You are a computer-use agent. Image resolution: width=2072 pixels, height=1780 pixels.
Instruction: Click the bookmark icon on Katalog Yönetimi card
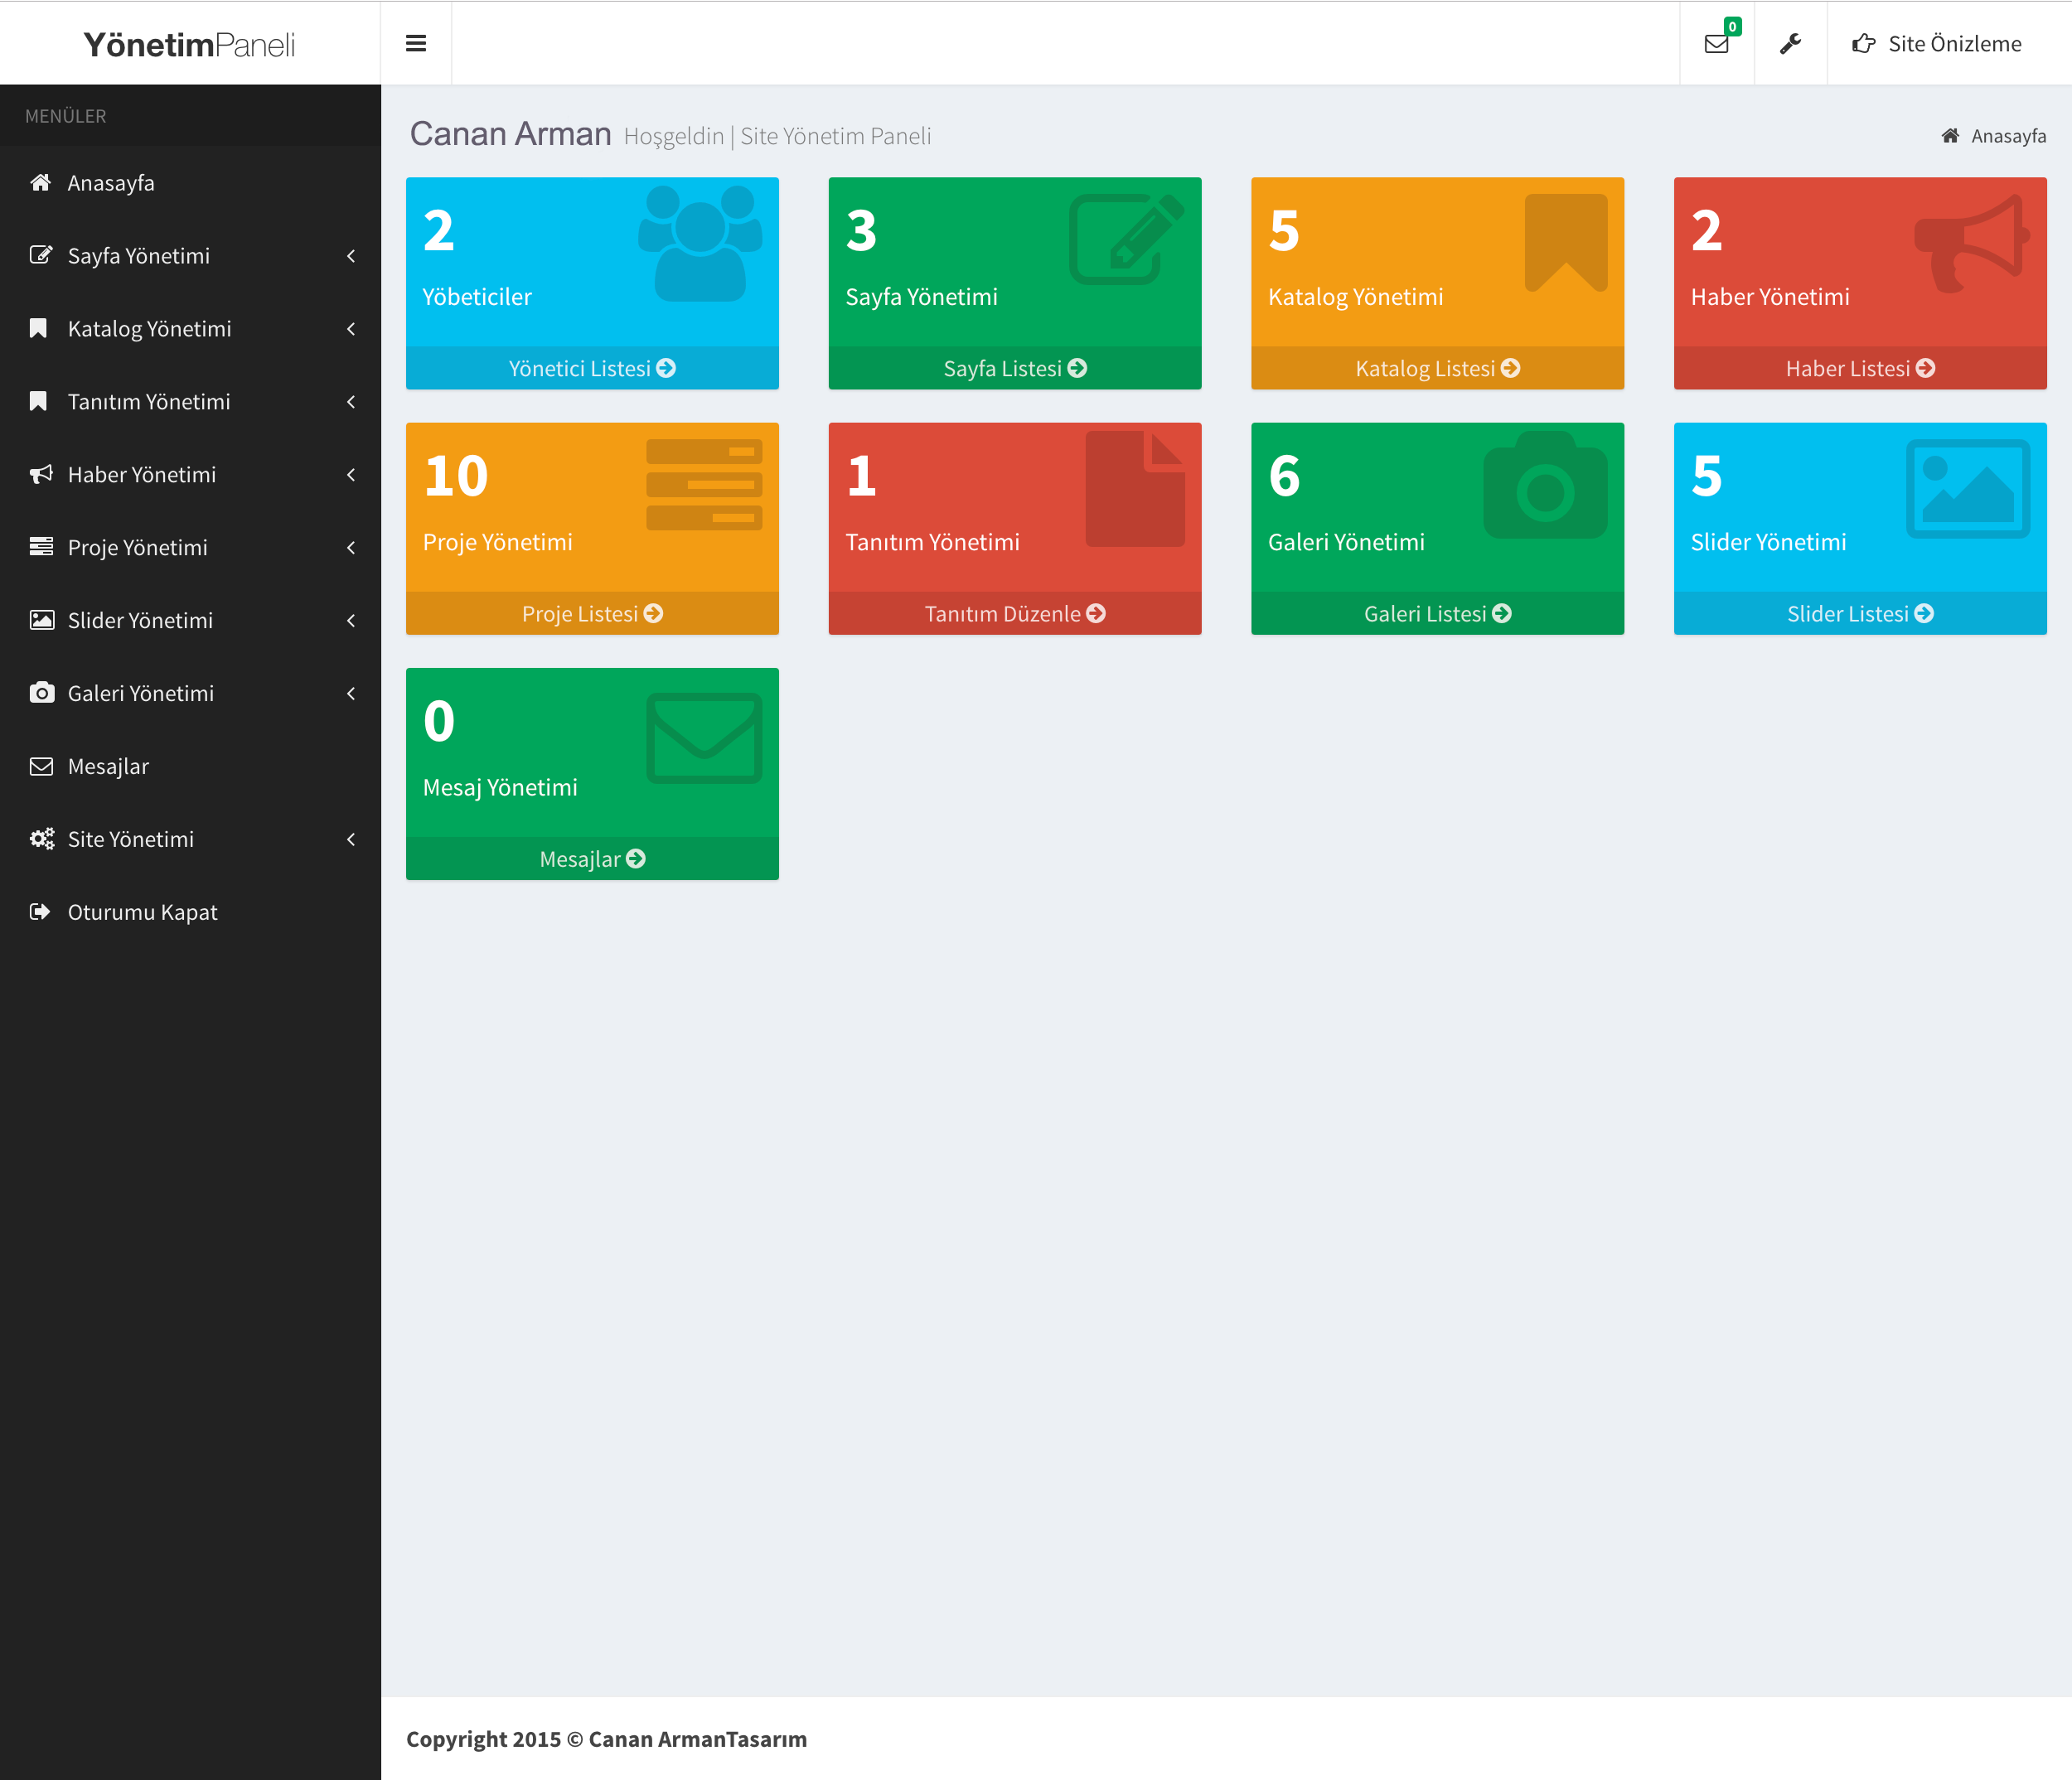1566,243
